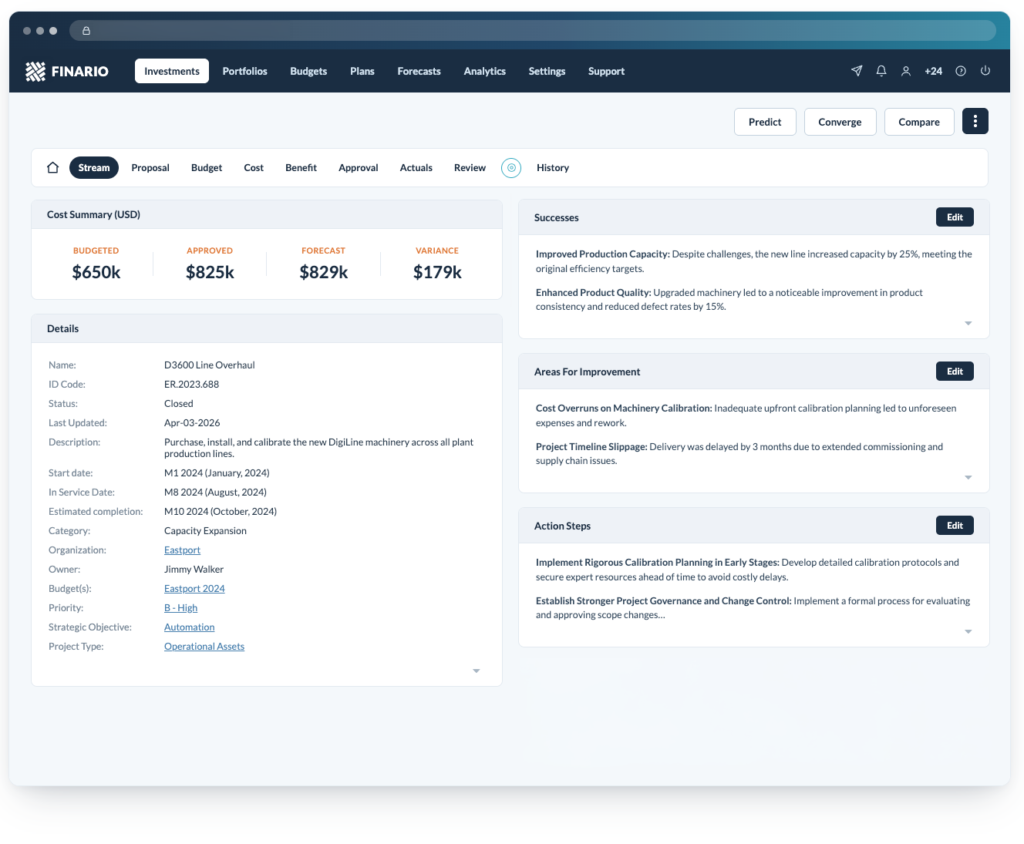The width and height of the screenshot is (1024, 844).
Task: Open the Budgets menu
Action: (x=308, y=71)
